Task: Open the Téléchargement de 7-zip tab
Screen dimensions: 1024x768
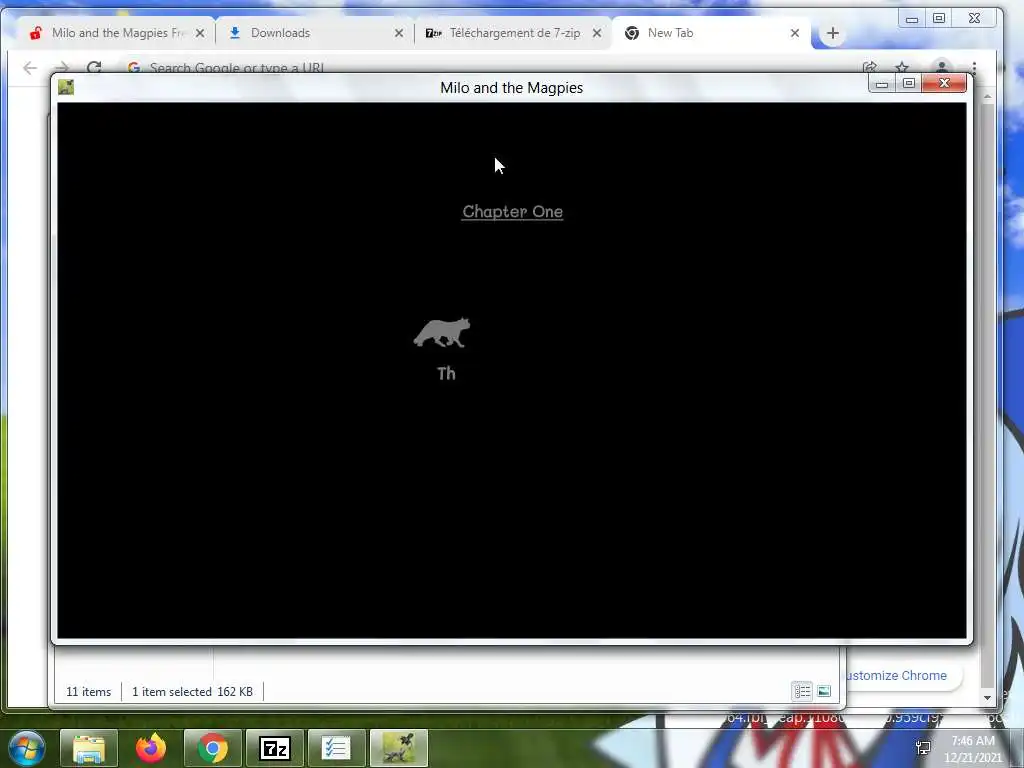Action: (x=515, y=33)
